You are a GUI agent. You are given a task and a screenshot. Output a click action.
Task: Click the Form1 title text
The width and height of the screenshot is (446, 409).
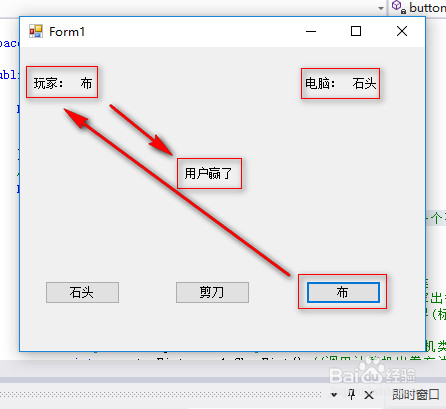coord(67,32)
